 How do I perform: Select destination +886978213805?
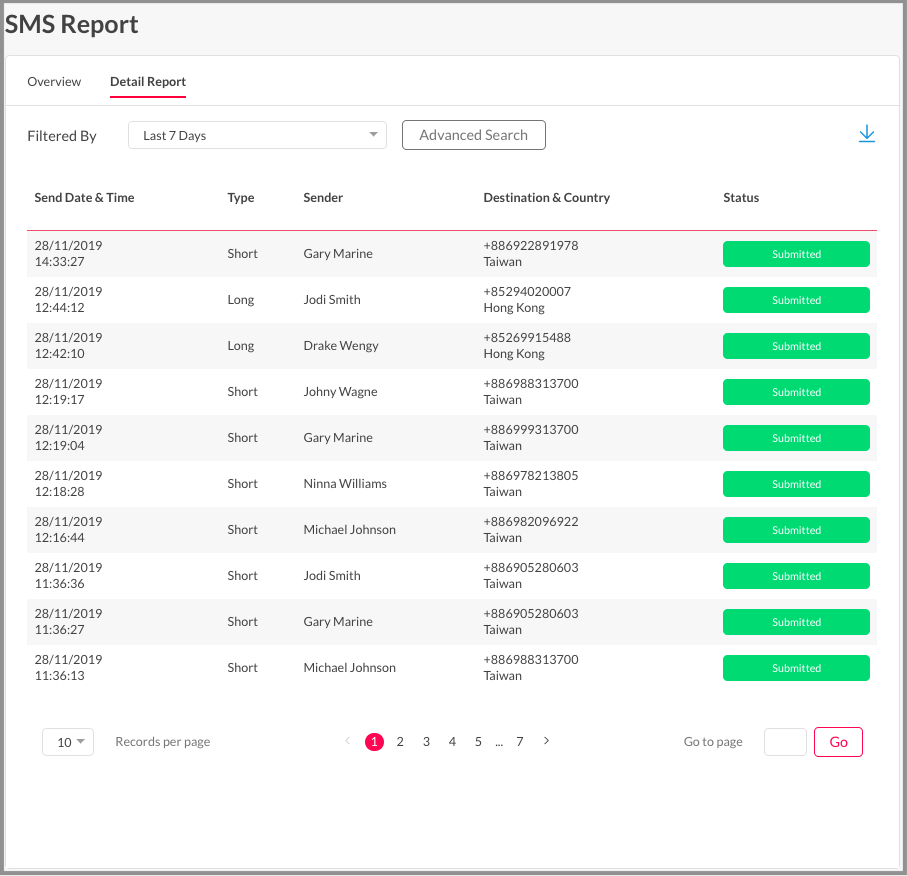[531, 476]
